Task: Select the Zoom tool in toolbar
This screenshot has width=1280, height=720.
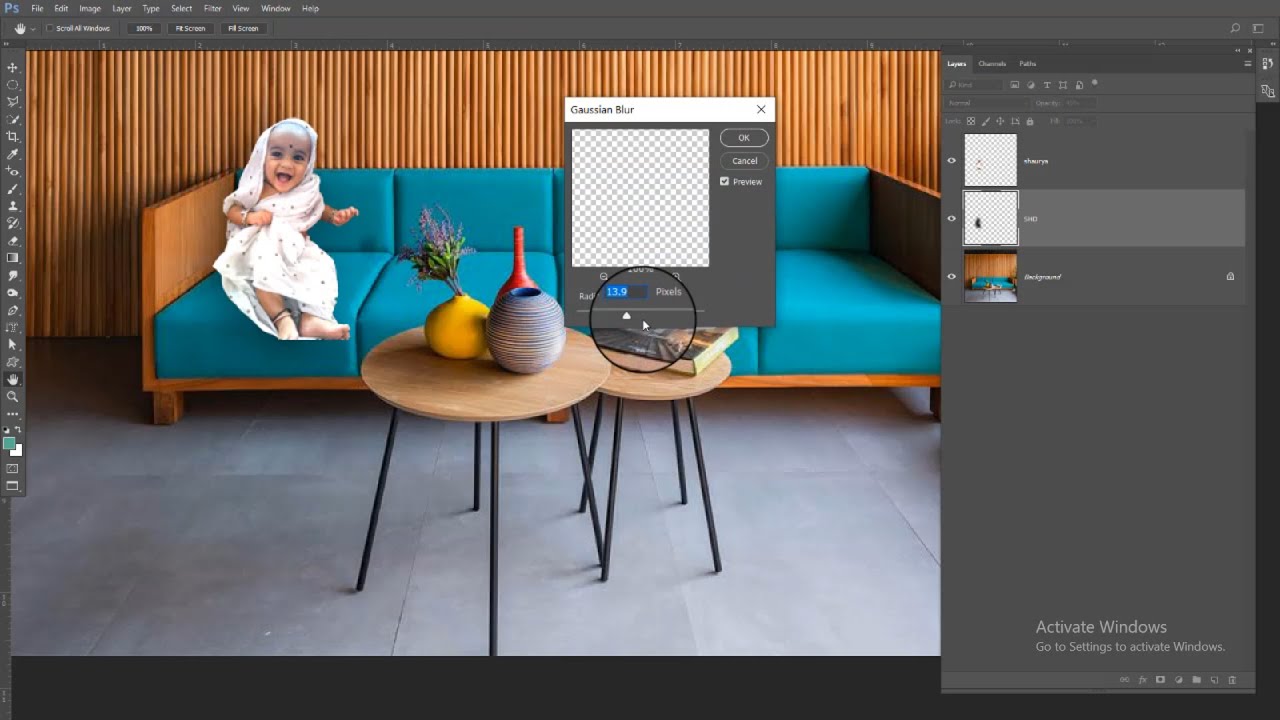Action: click(x=13, y=397)
